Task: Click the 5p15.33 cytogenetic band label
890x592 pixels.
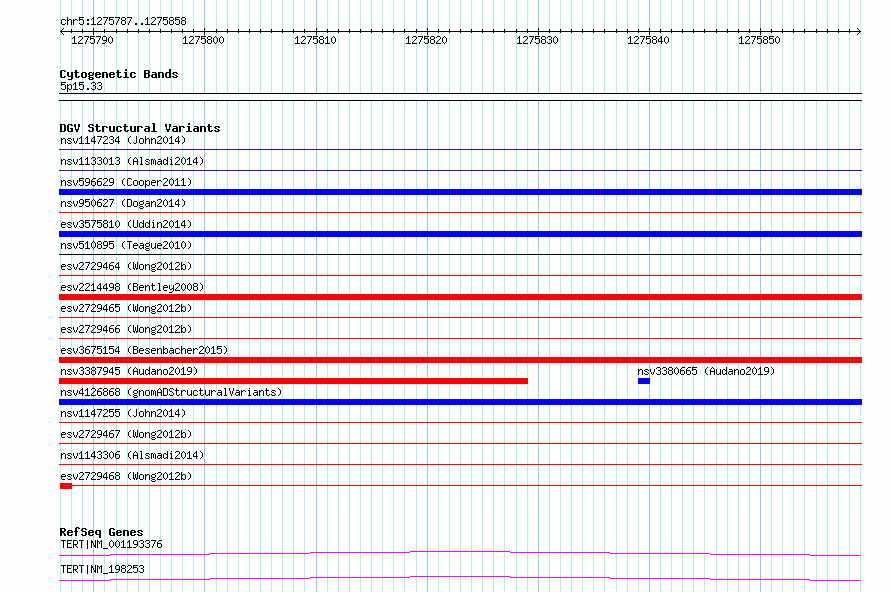Action: click(81, 86)
